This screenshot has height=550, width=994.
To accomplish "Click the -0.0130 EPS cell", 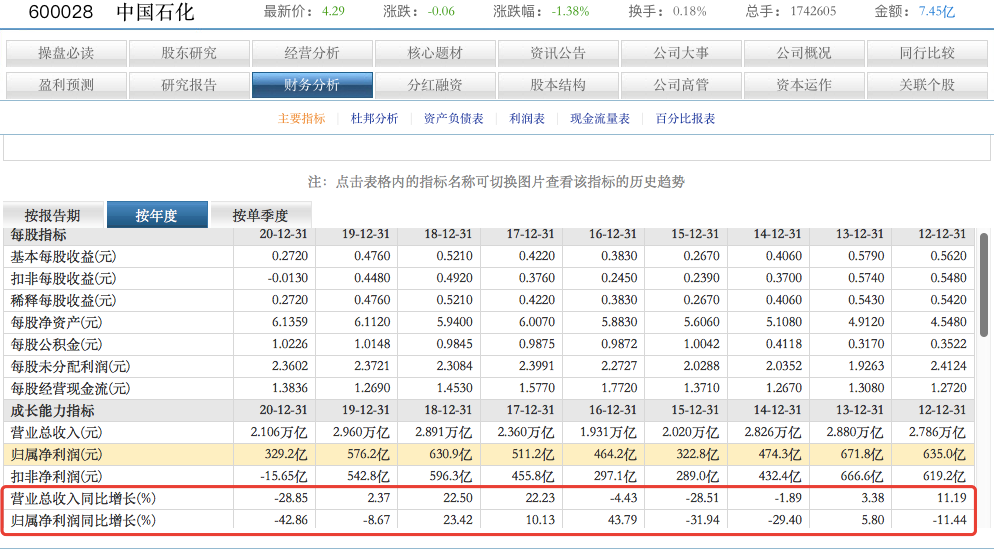I will click(x=288, y=278).
